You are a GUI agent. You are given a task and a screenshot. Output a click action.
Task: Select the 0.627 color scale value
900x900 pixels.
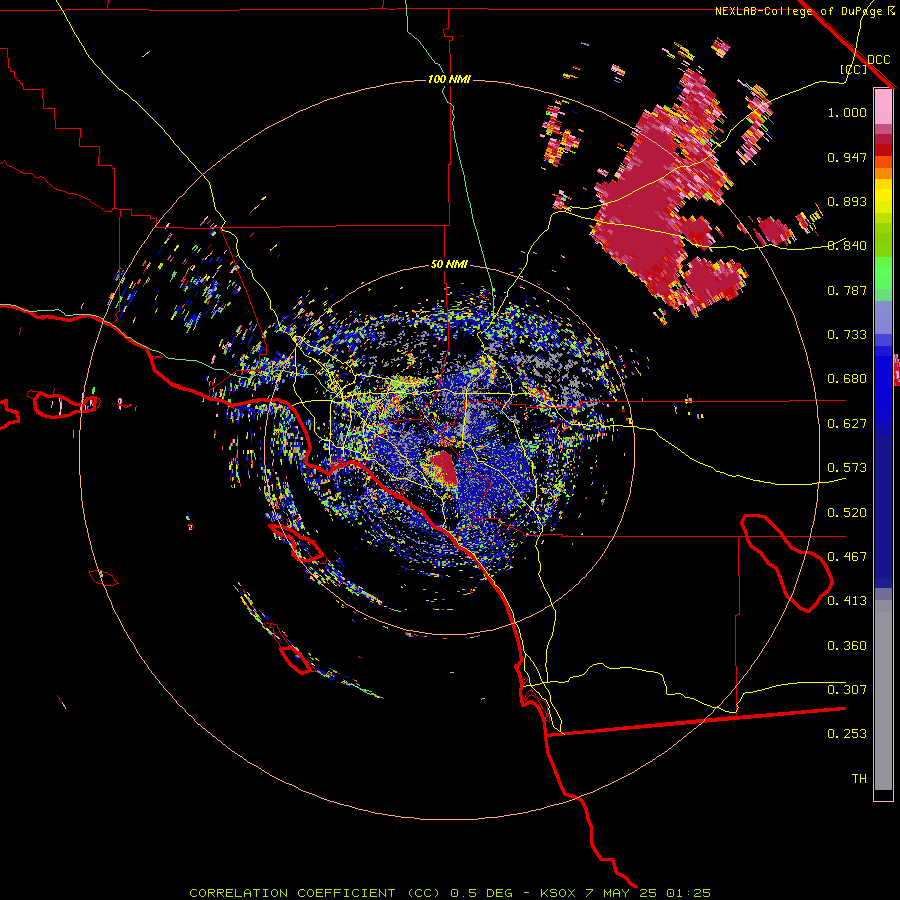tap(847, 424)
